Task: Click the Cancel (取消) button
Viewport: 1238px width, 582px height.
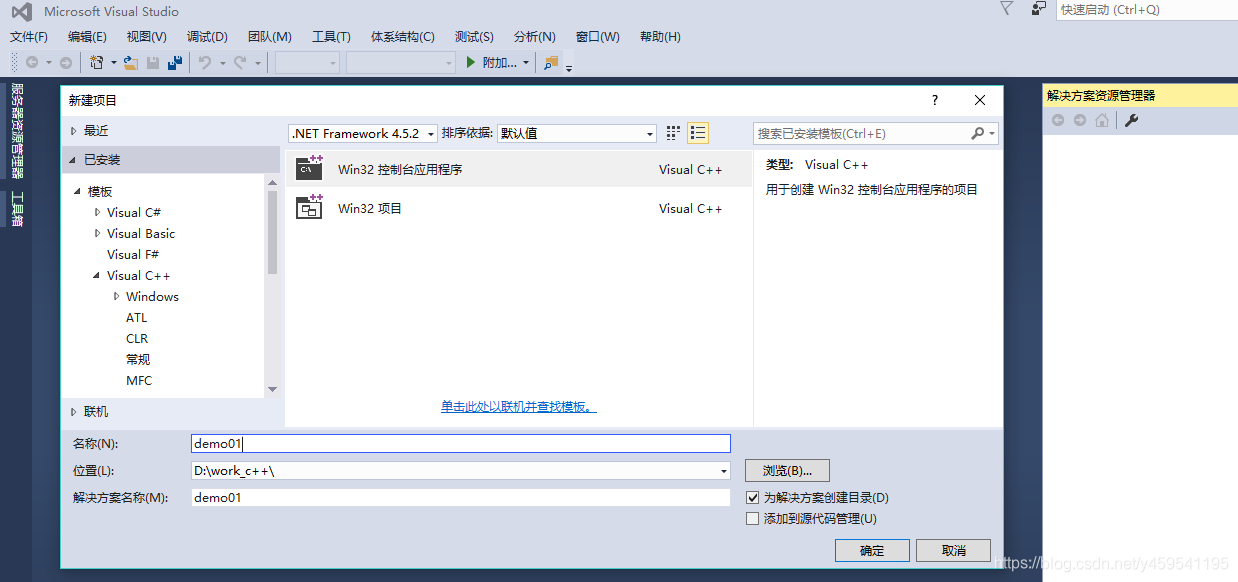Action: (954, 550)
